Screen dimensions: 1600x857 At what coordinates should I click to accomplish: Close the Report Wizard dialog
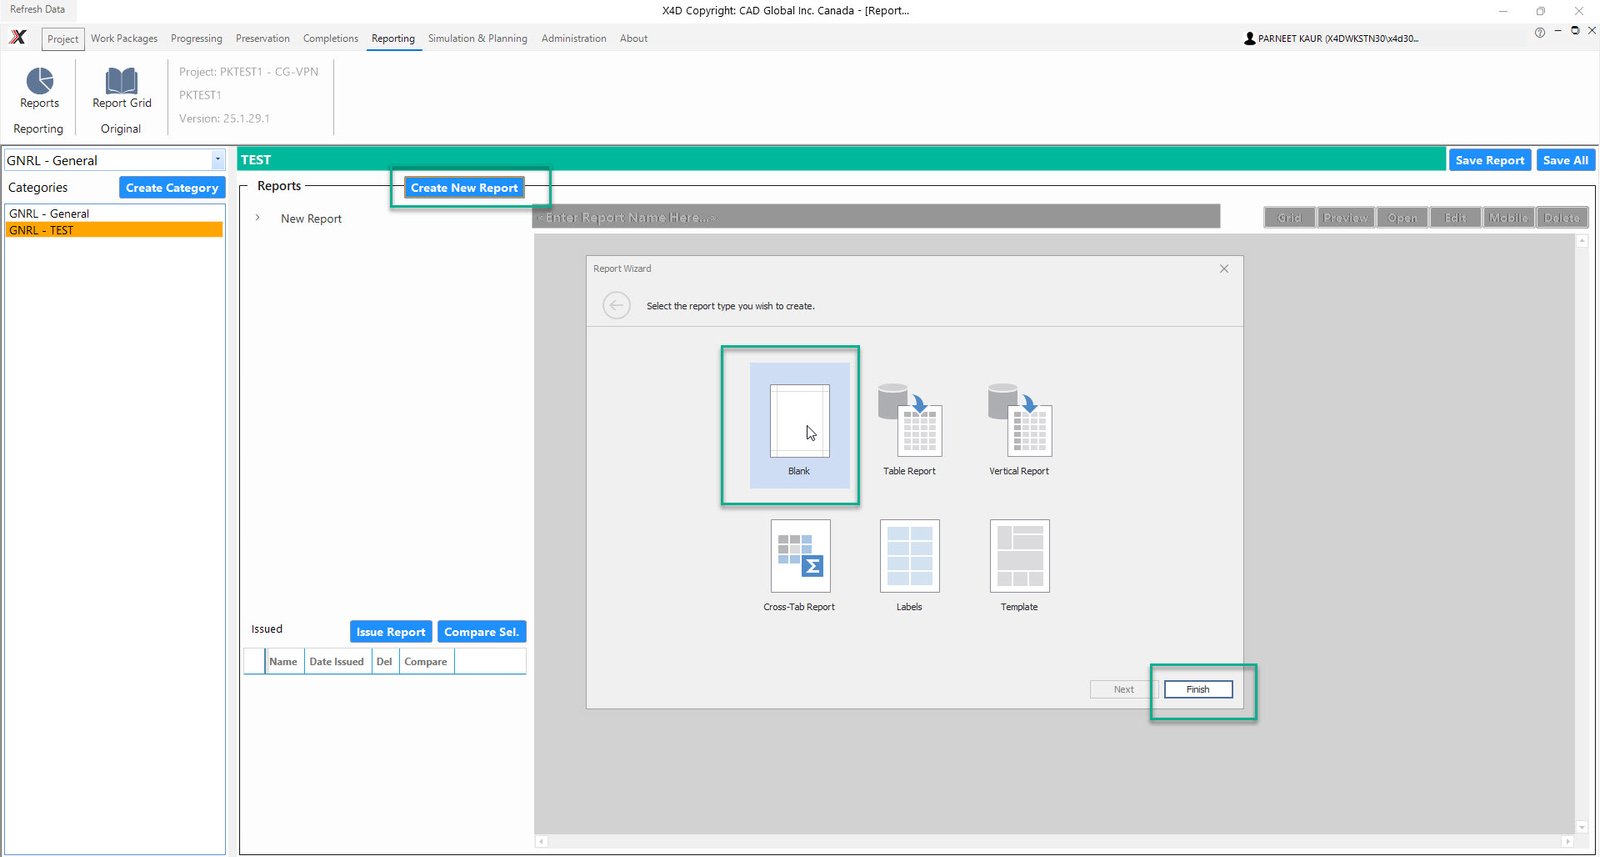(x=1224, y=269)
